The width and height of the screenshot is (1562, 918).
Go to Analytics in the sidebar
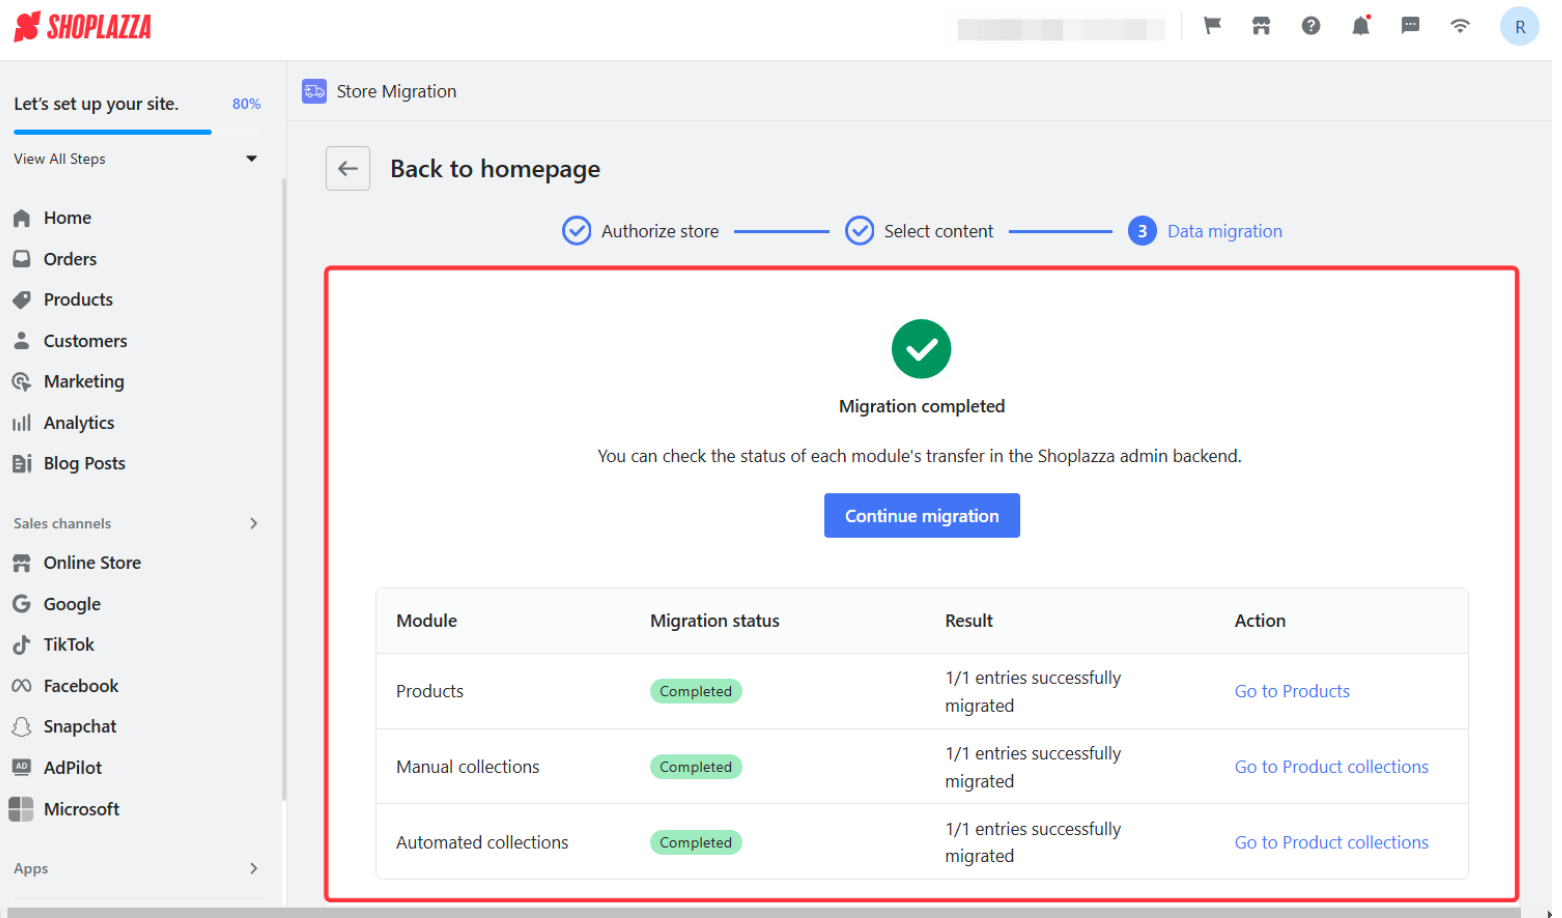point(79,425)
